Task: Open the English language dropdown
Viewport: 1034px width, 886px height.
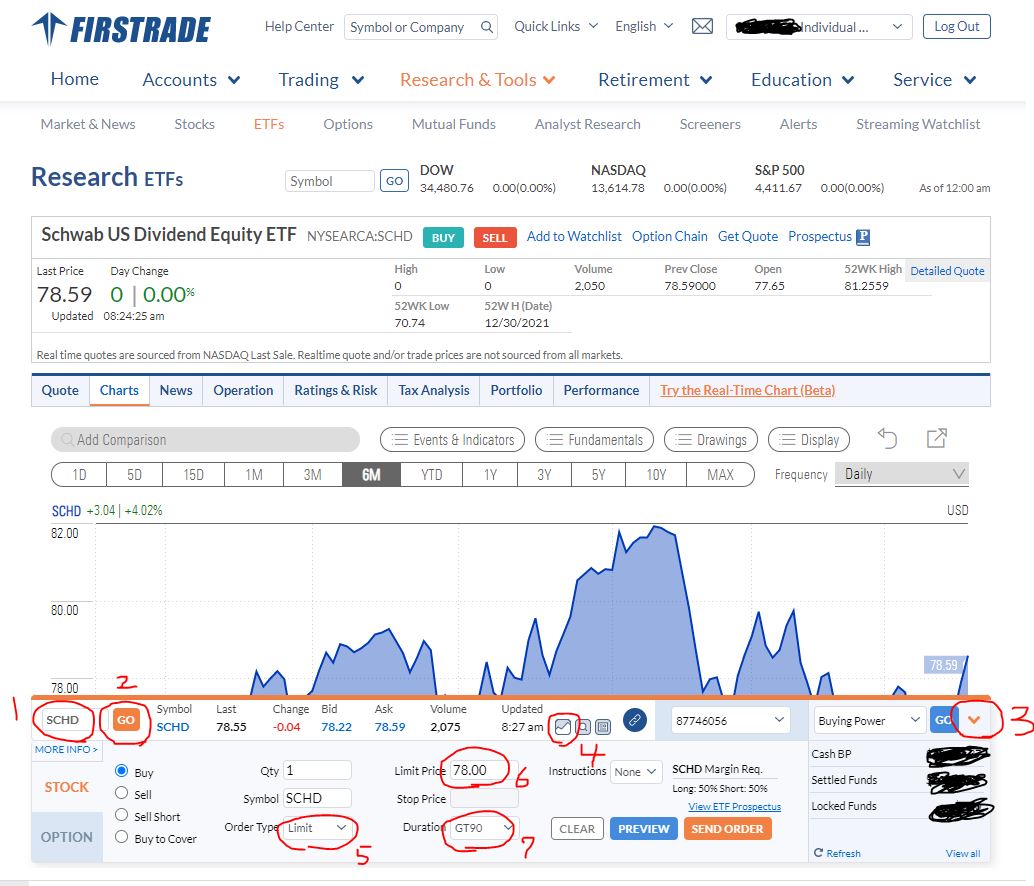Action: pyautogui.click(x=644, y=26)
